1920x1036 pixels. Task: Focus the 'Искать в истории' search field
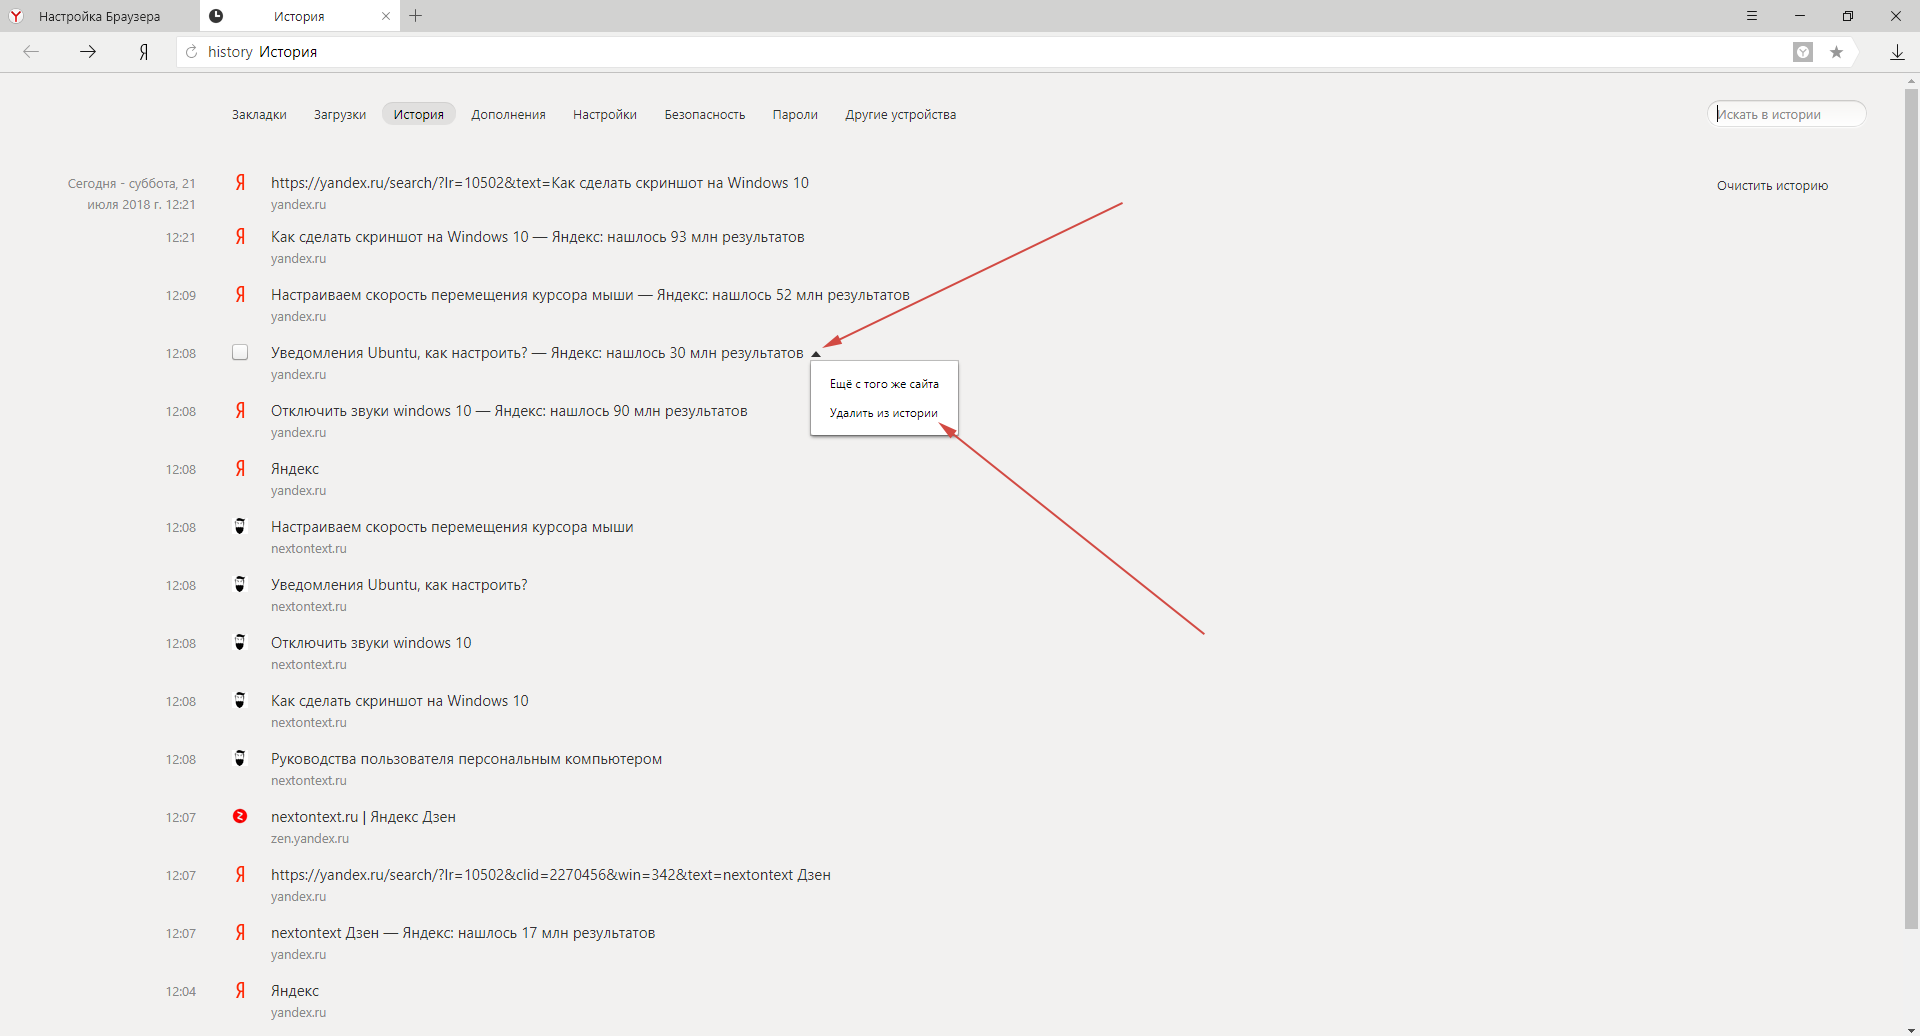(x=1786, y=114)
